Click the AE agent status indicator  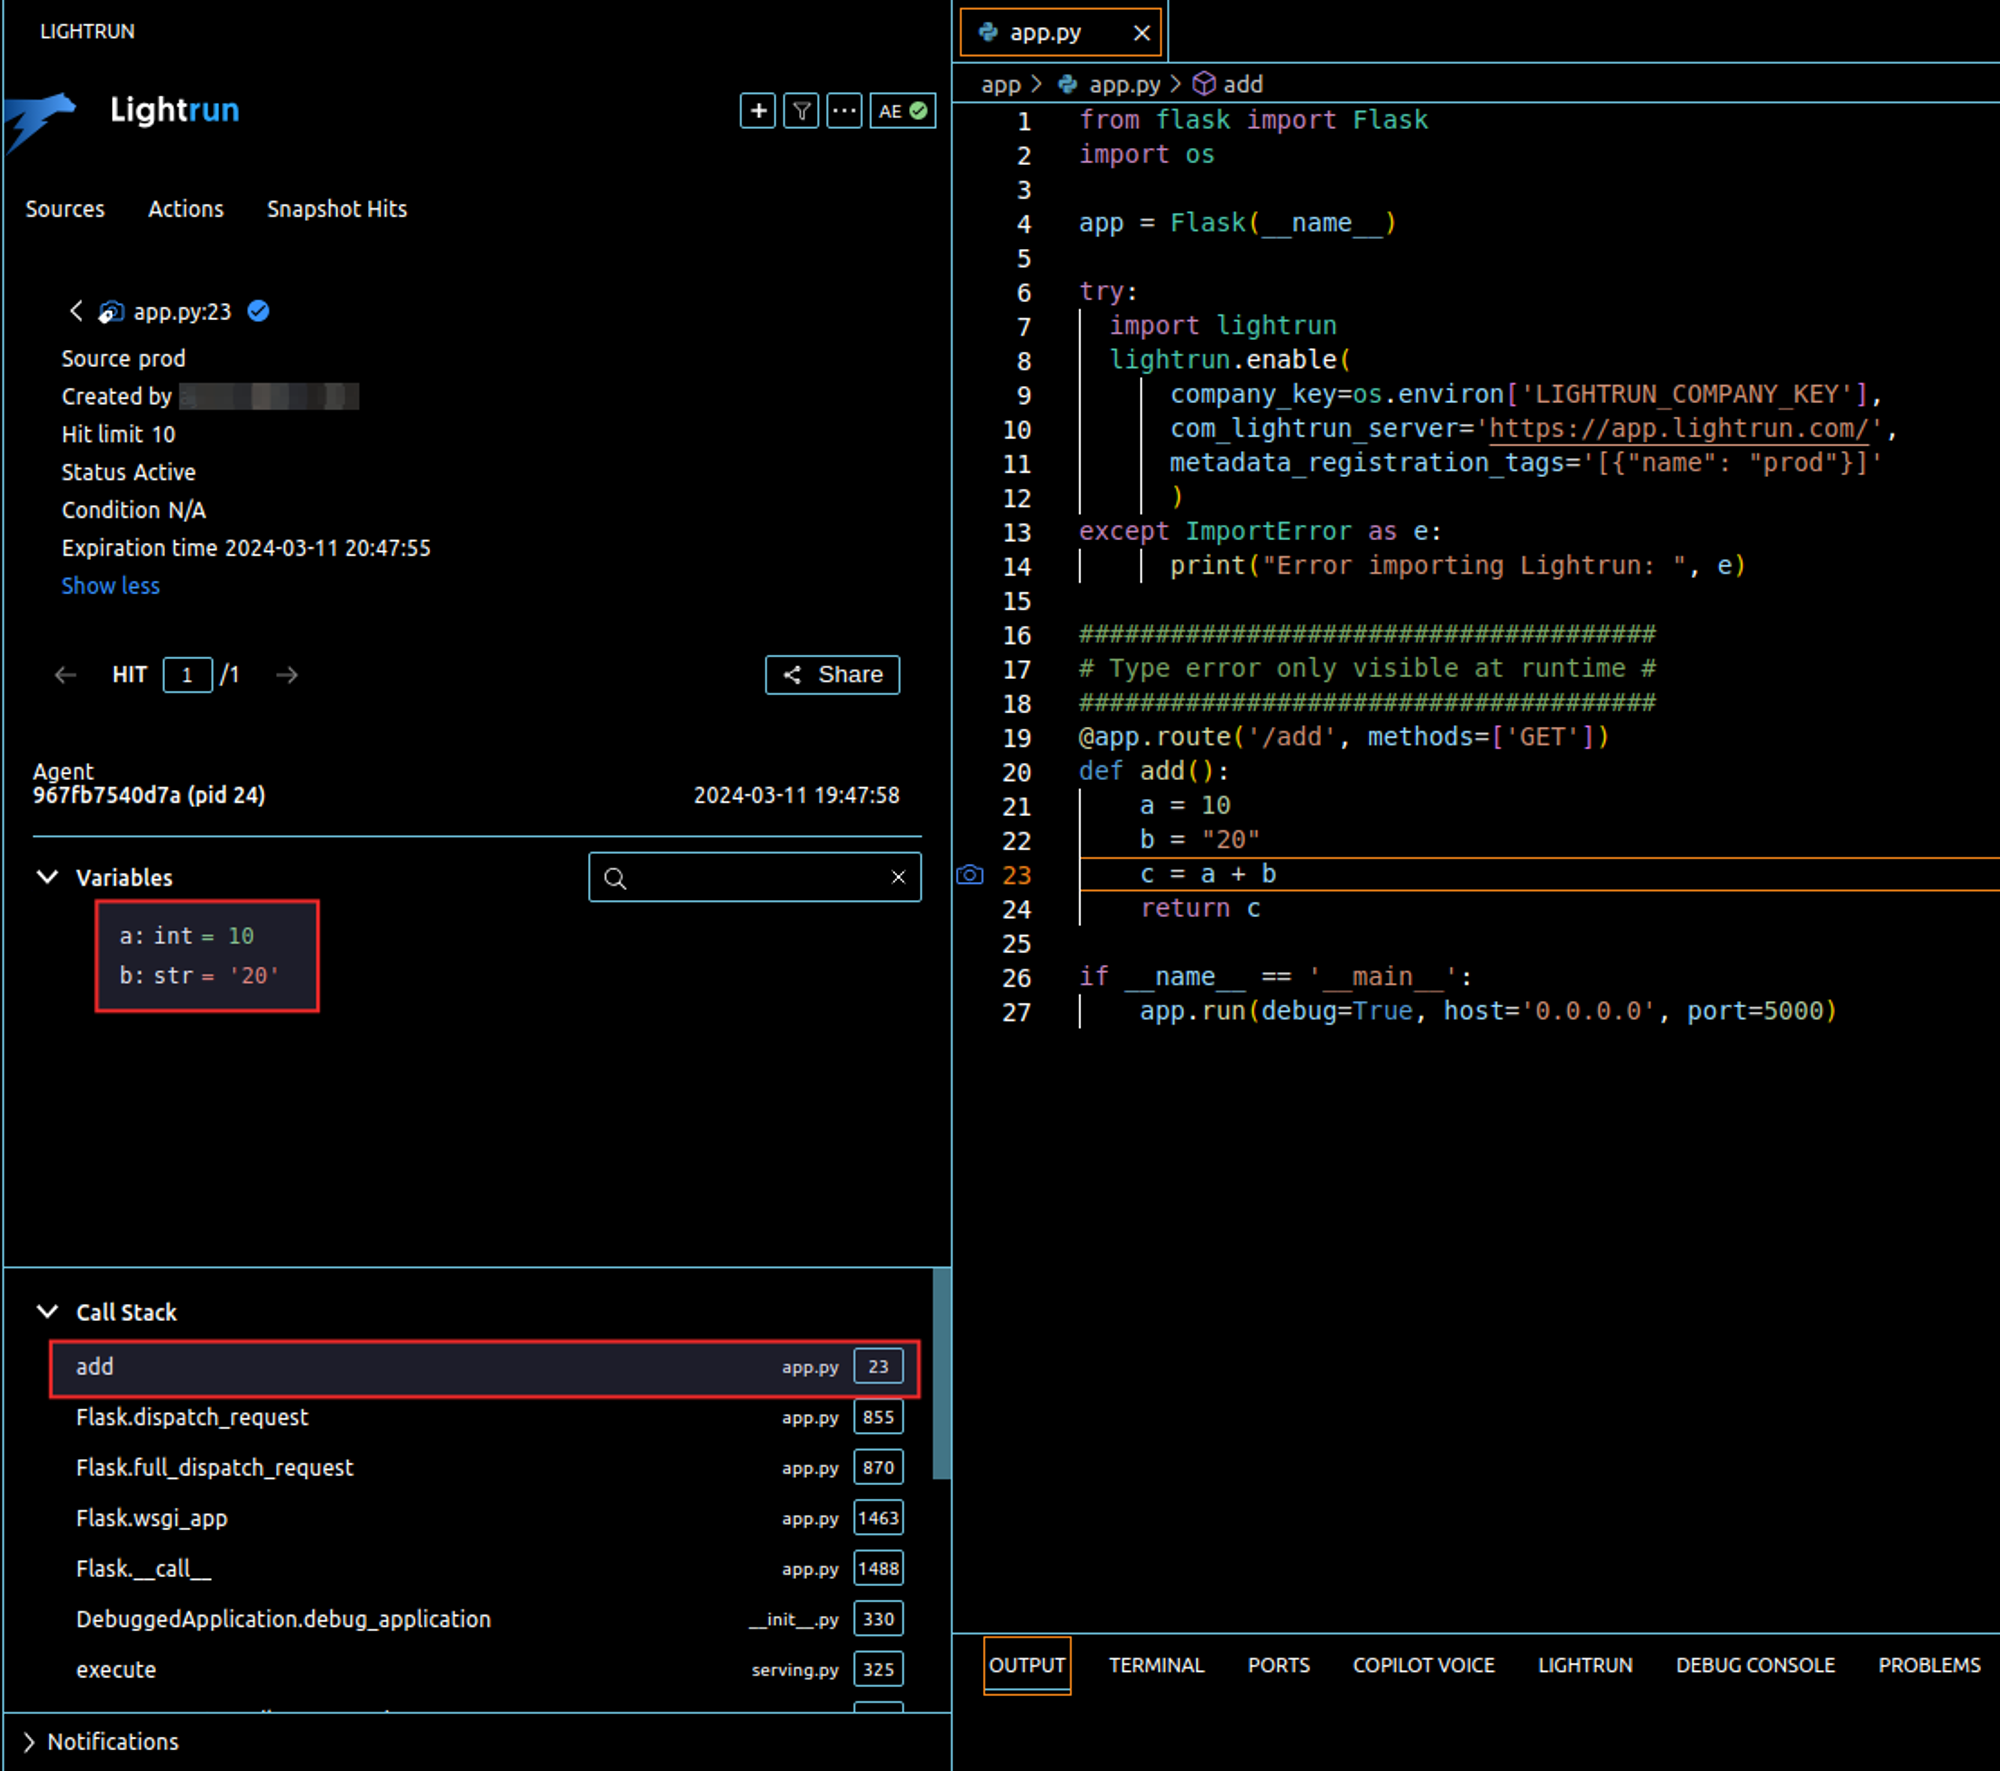902,111
